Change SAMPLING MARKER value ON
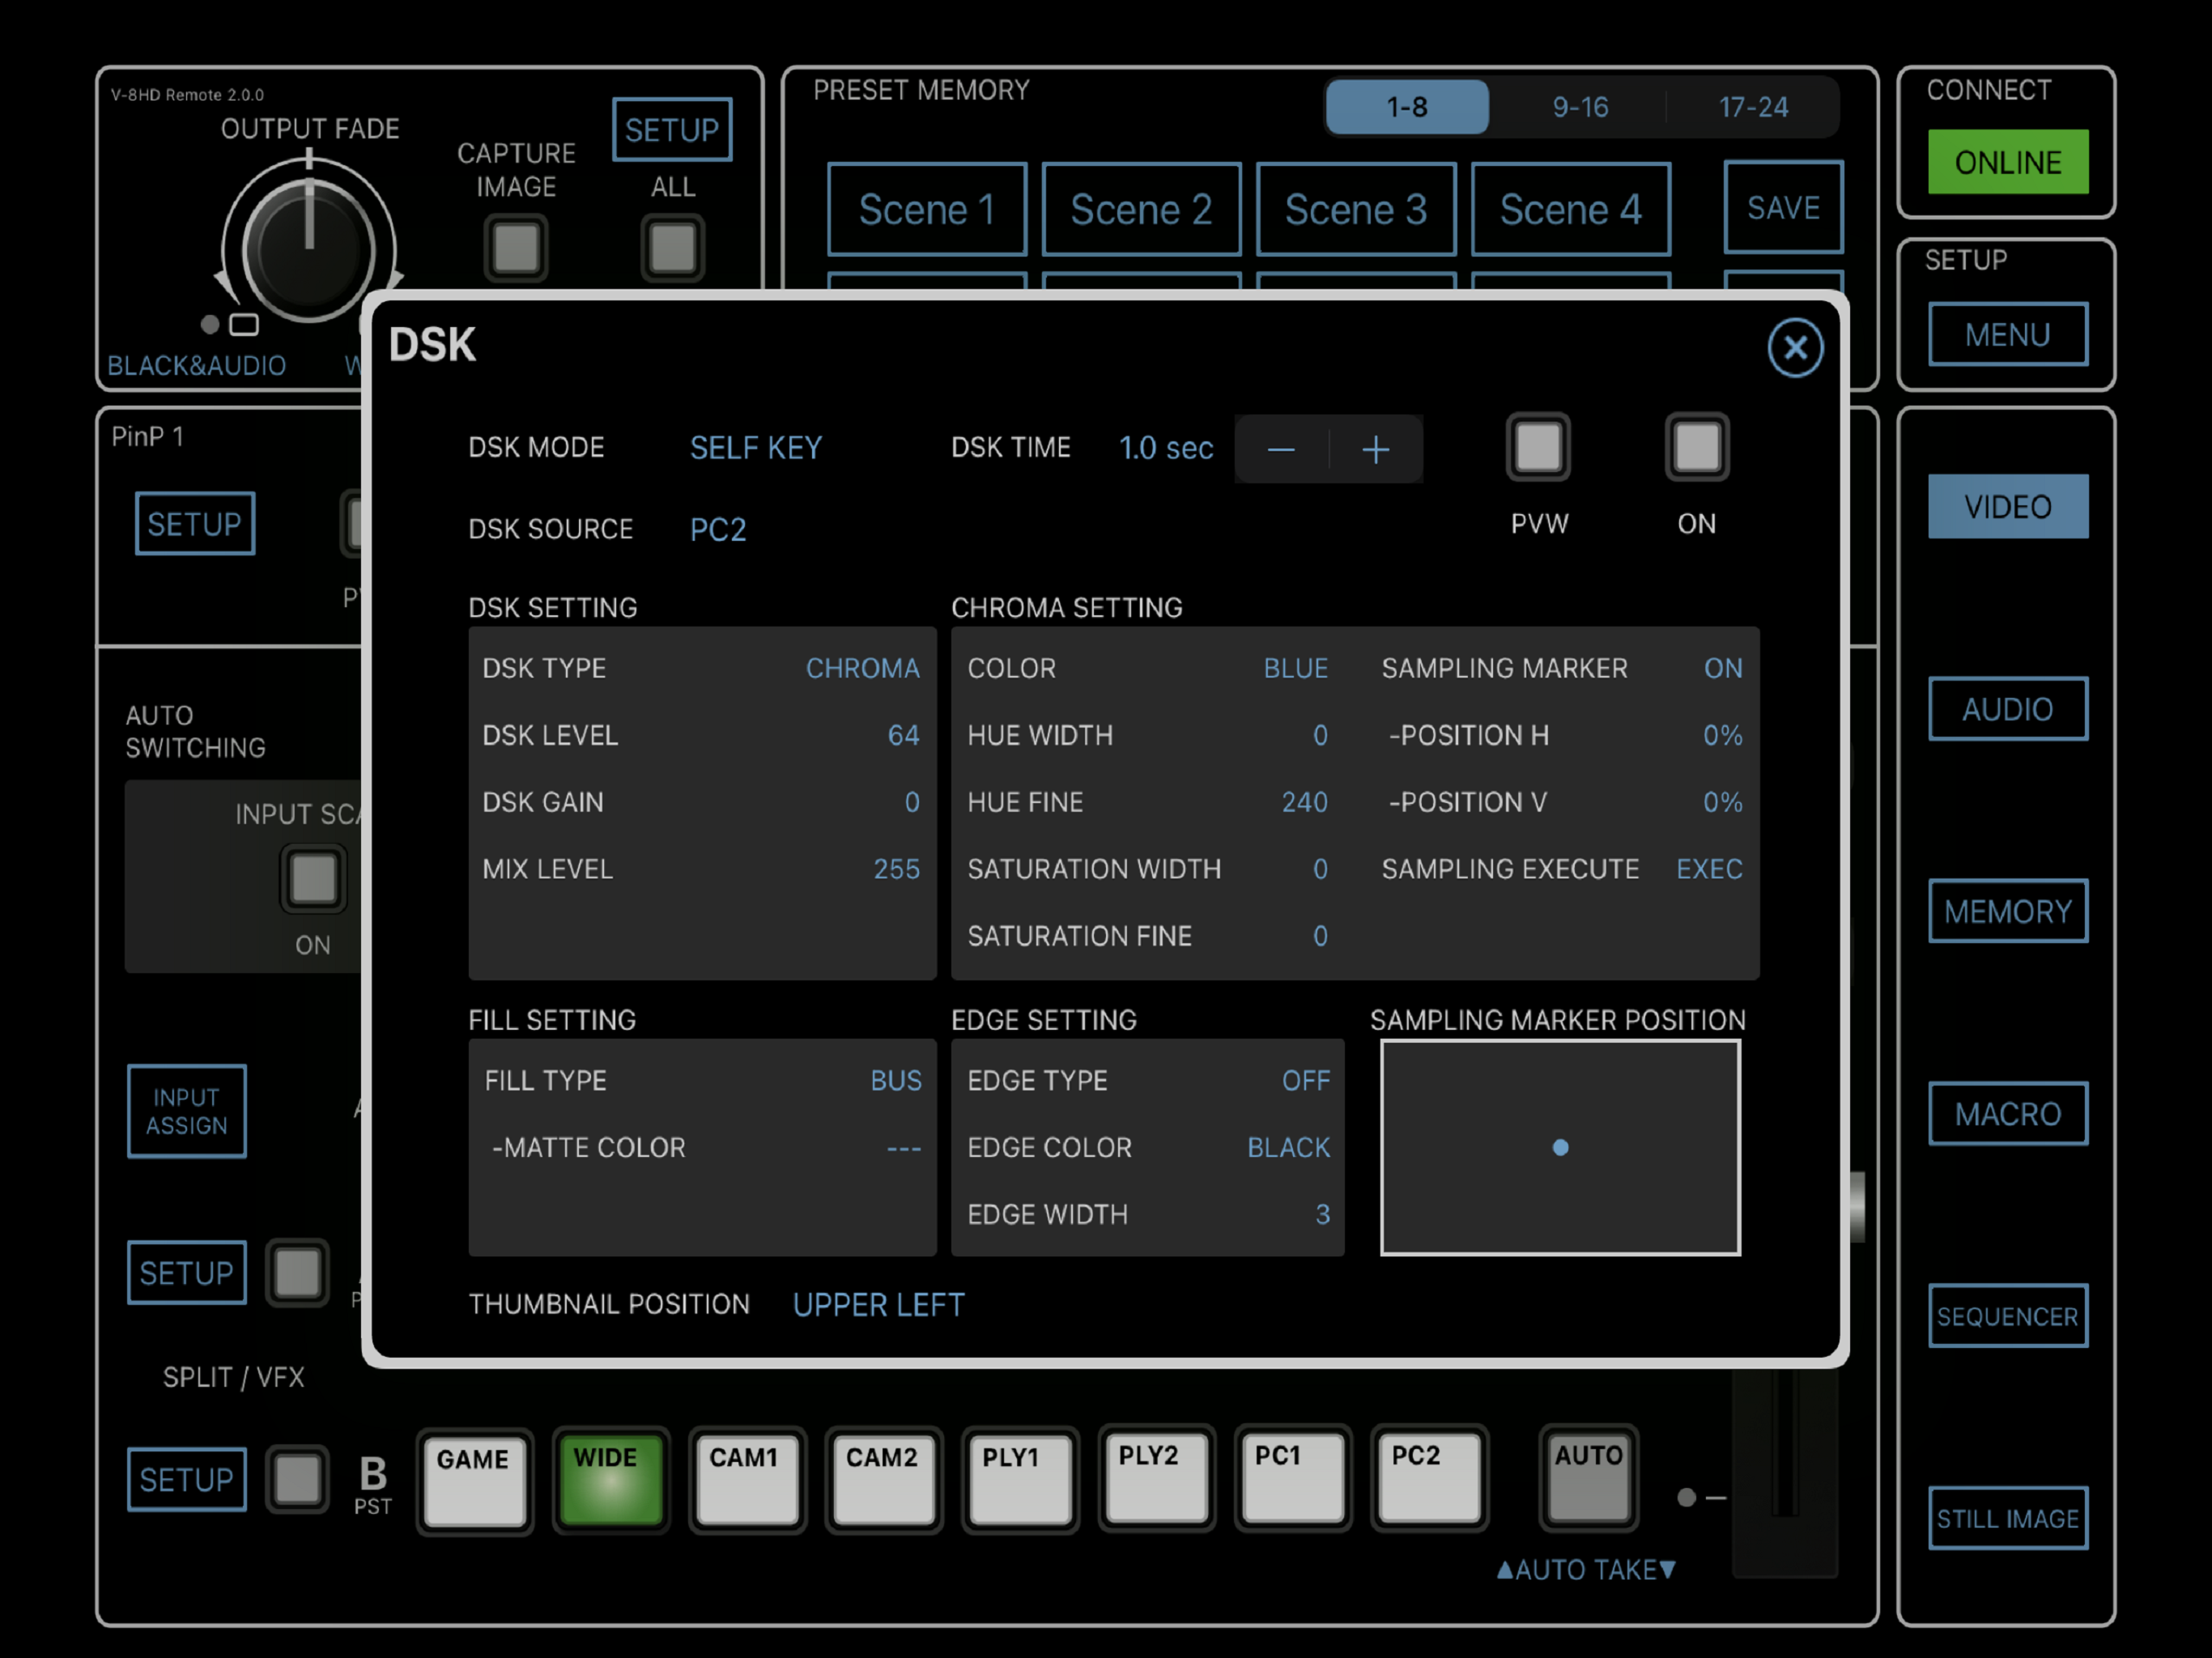Viewport: 2212px width, 1658px height. click(1723, 668)
